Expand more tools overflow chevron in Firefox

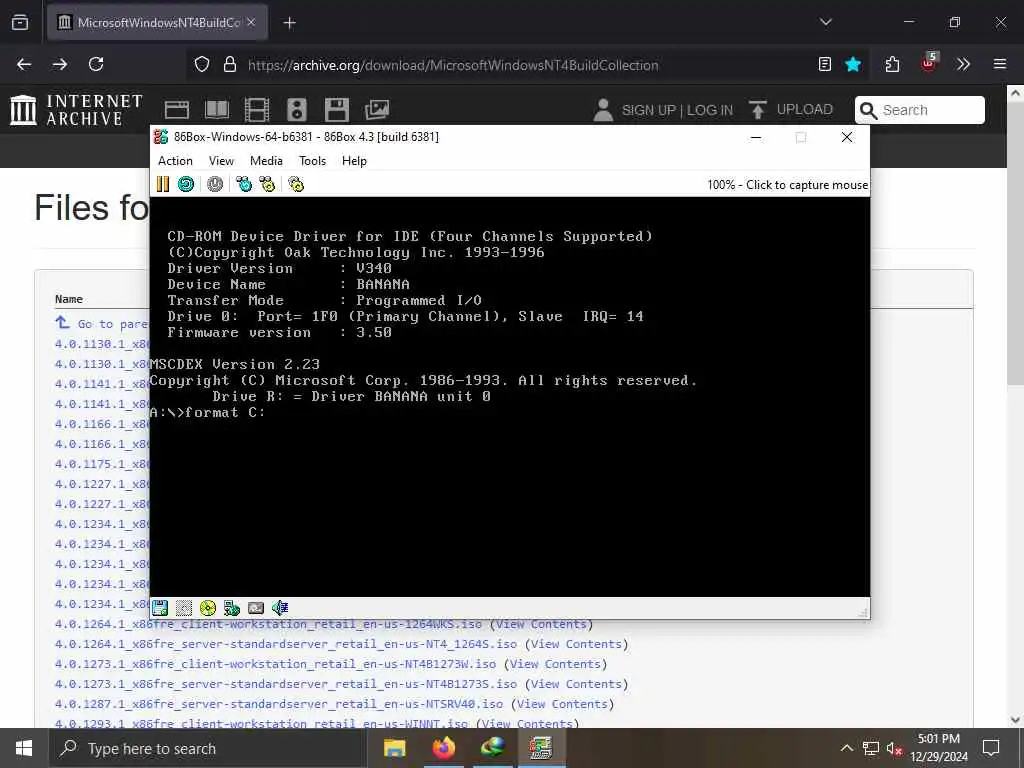963,64
